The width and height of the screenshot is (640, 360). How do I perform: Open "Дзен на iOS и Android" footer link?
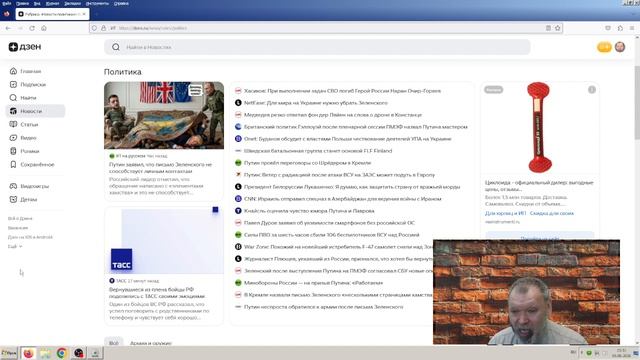point(30,237)
